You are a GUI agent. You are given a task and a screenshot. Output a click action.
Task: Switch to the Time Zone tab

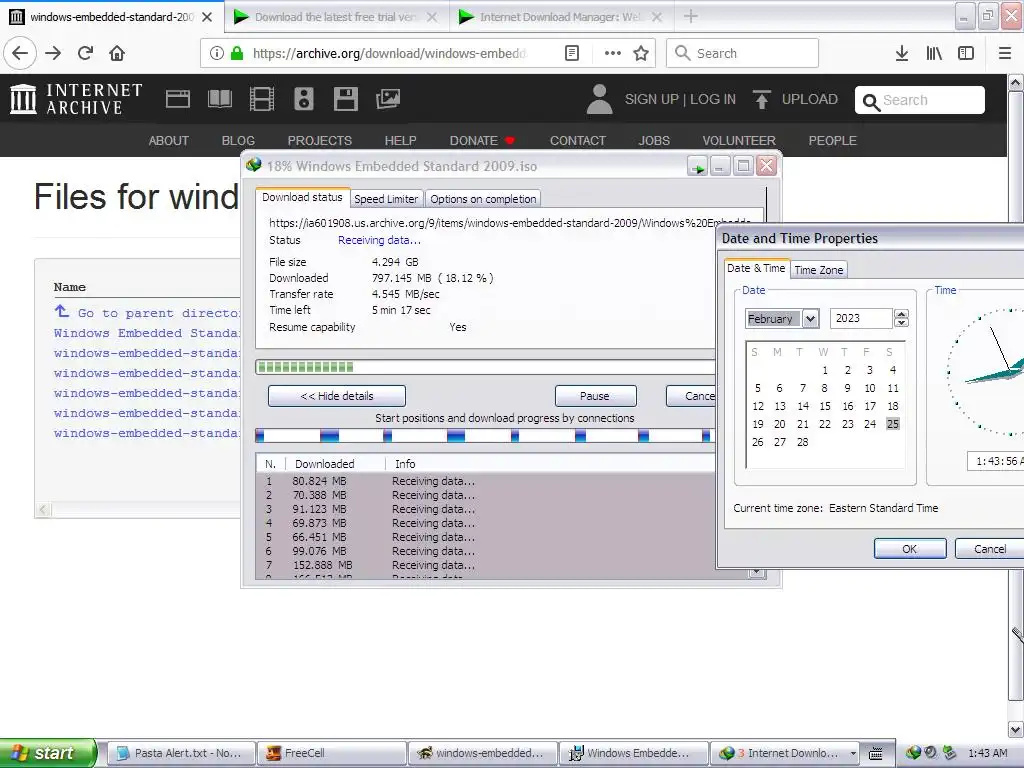tap(818, 270)
